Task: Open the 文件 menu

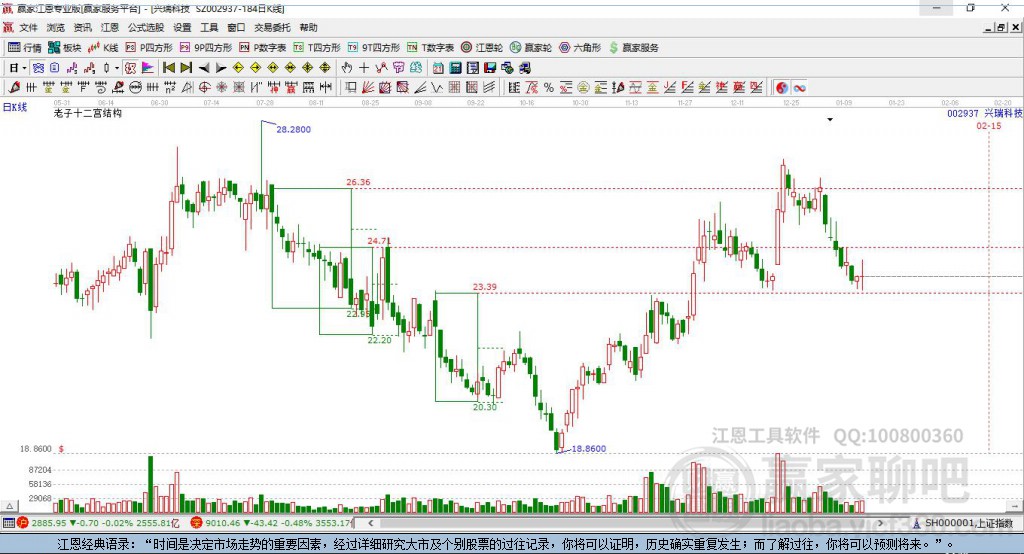Action: point(28,27)
